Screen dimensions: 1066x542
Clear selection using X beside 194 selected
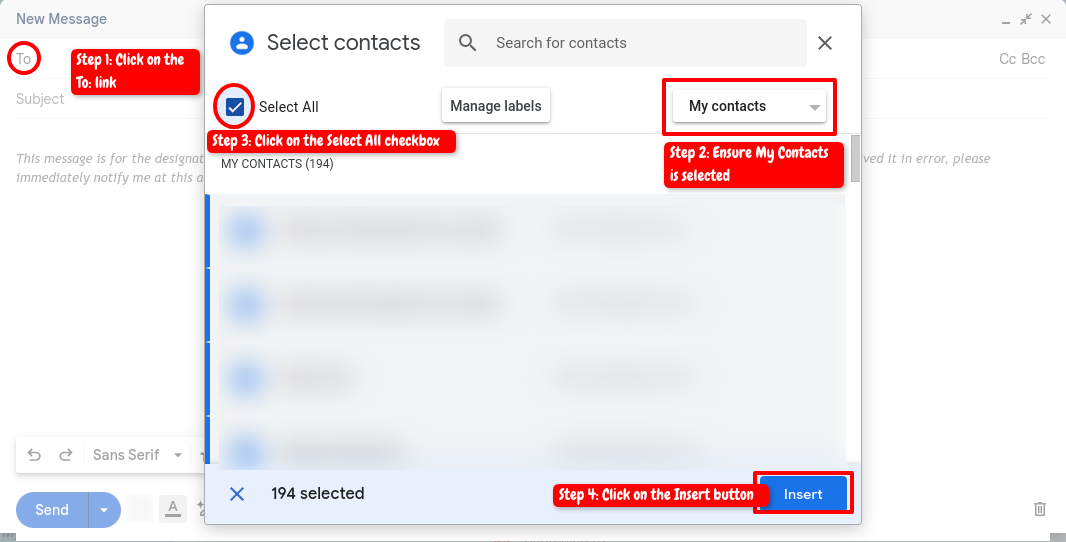pos(237,494)
